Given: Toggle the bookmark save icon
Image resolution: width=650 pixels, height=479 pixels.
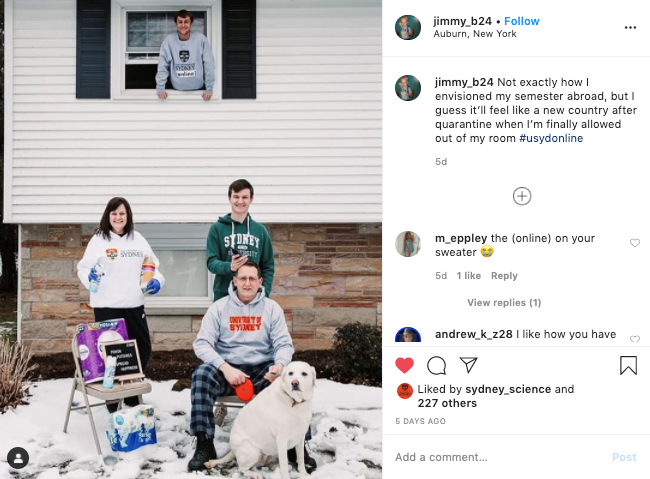Looking at the screenshot, I should coord(628,365).
